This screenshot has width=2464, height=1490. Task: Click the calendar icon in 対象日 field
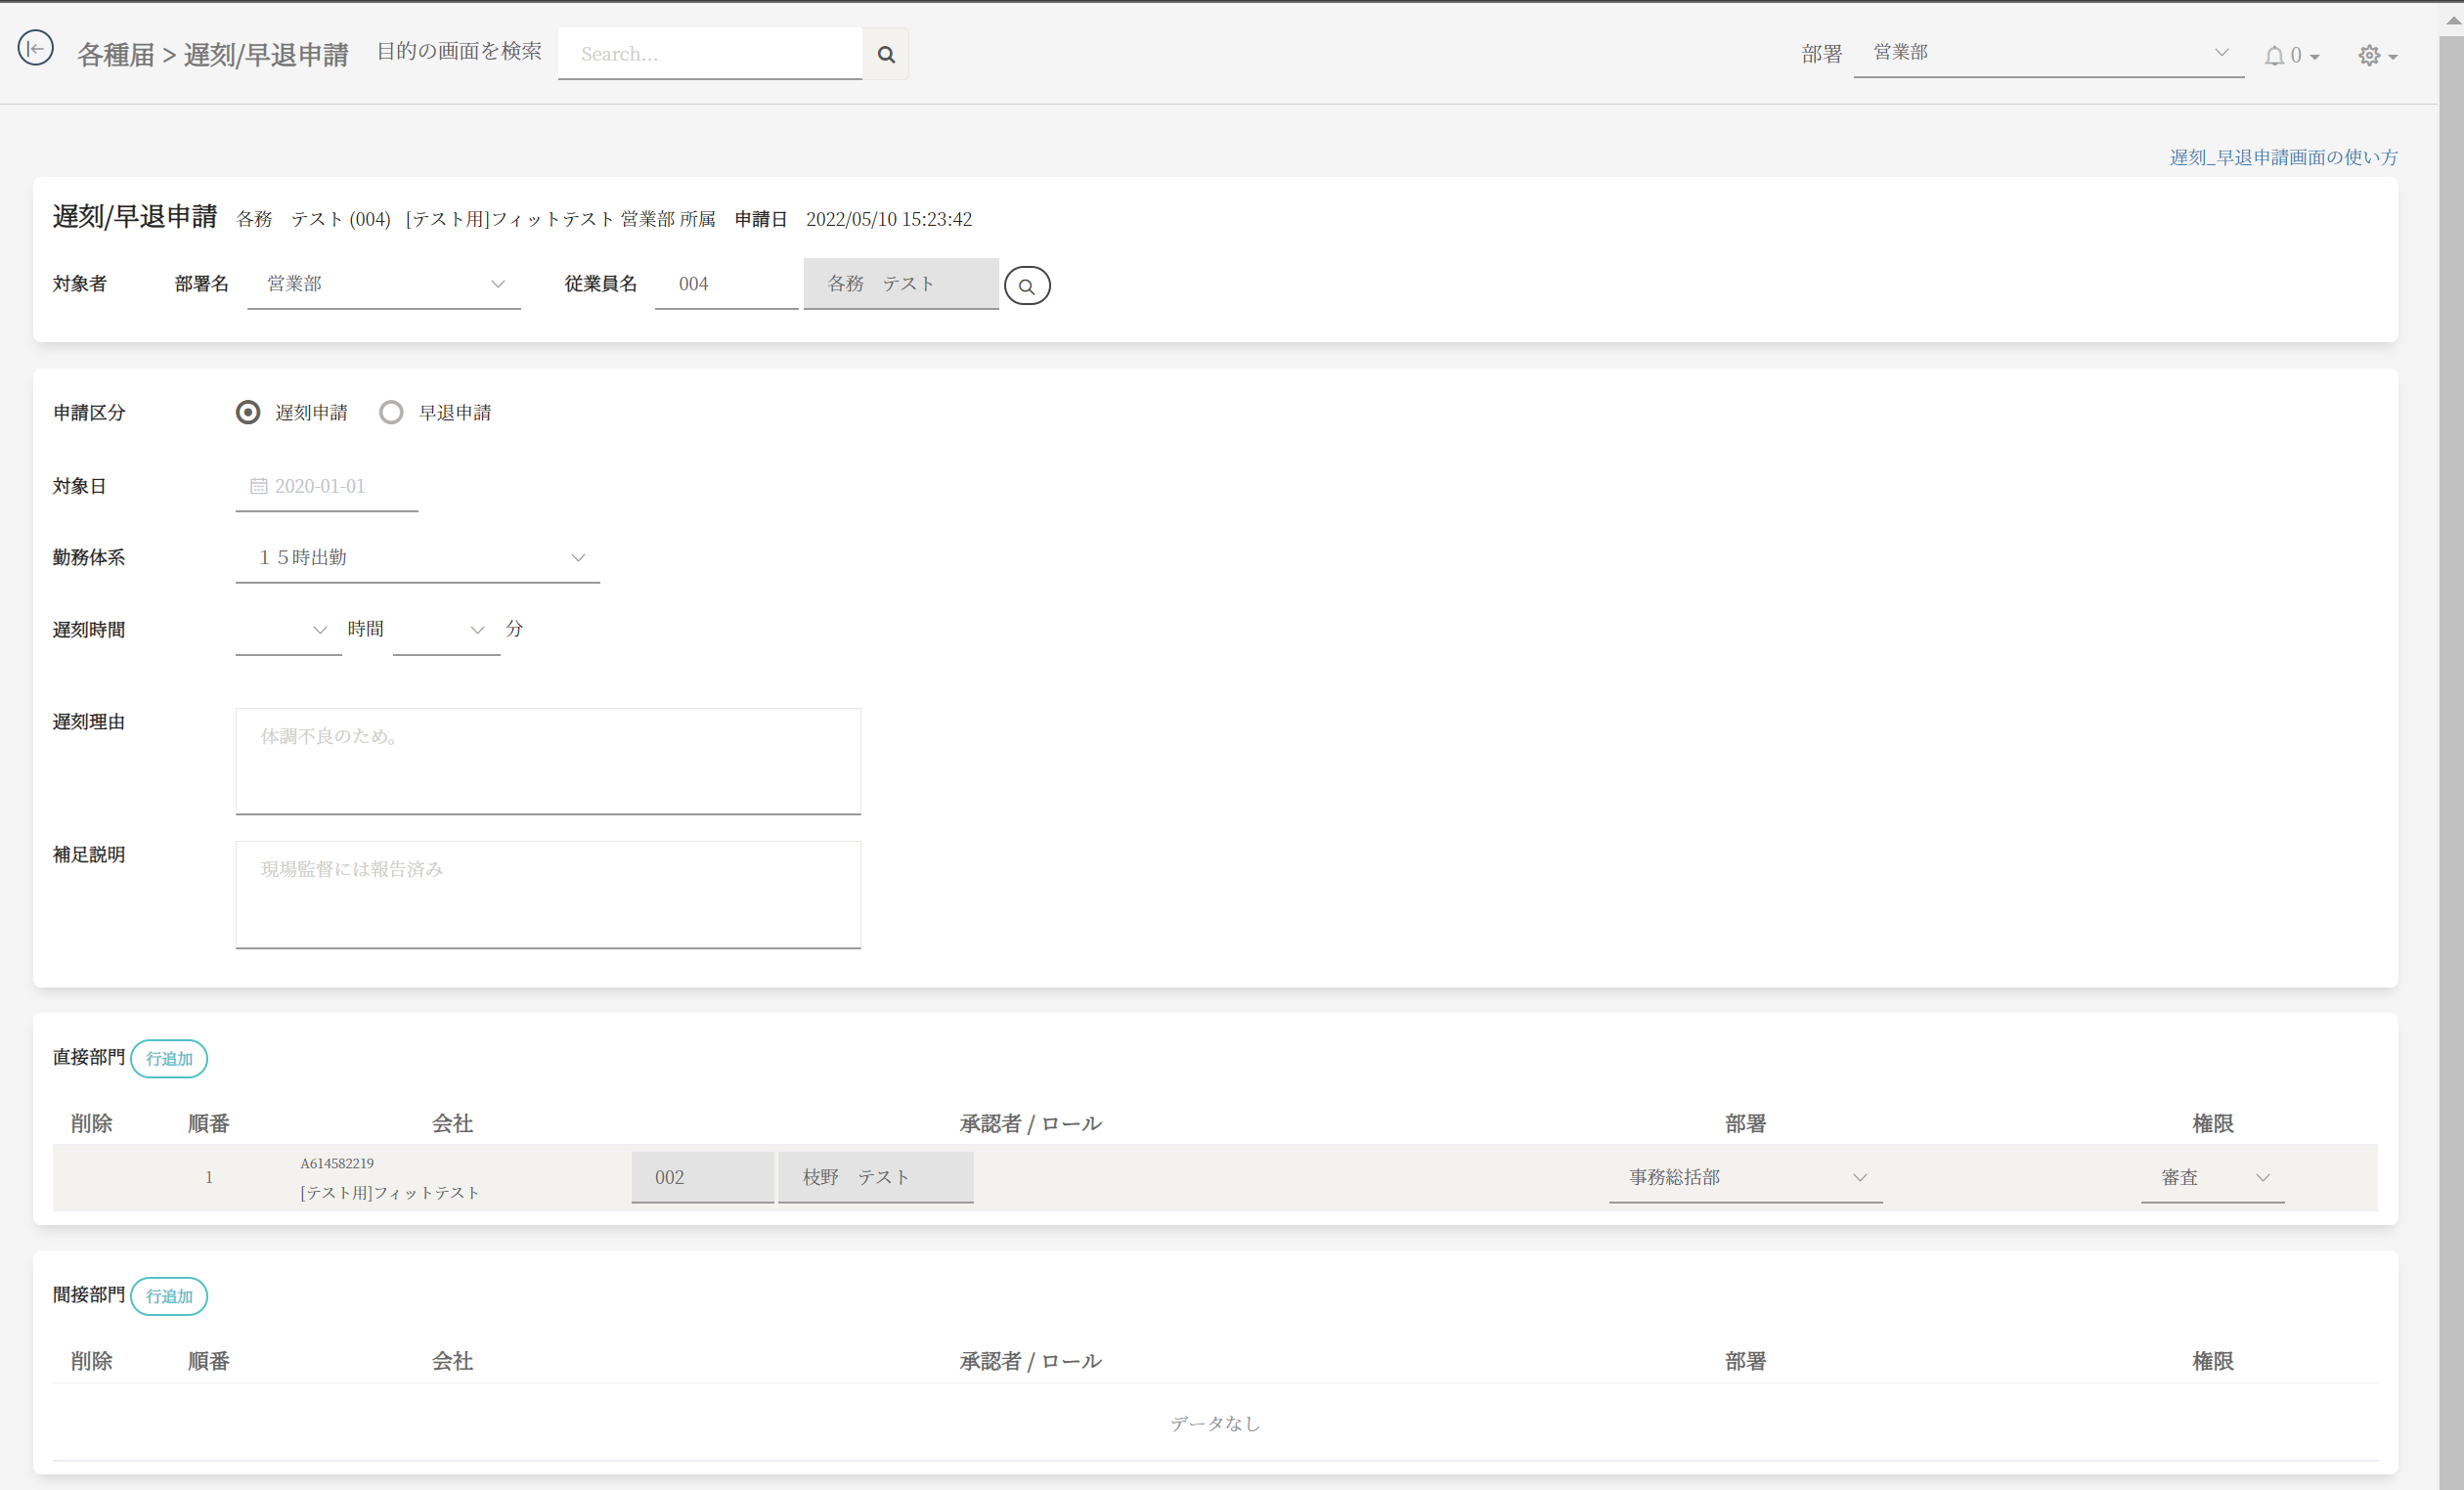point(258,486)
